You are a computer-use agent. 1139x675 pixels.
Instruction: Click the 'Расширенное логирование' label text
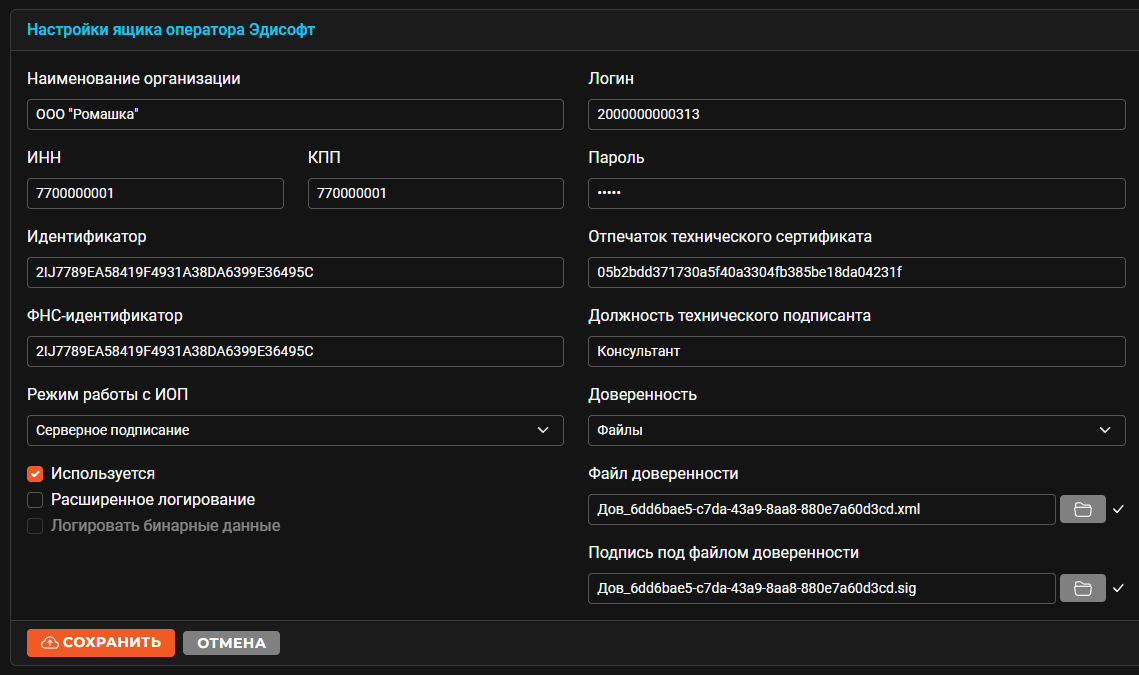coord(153,500)
